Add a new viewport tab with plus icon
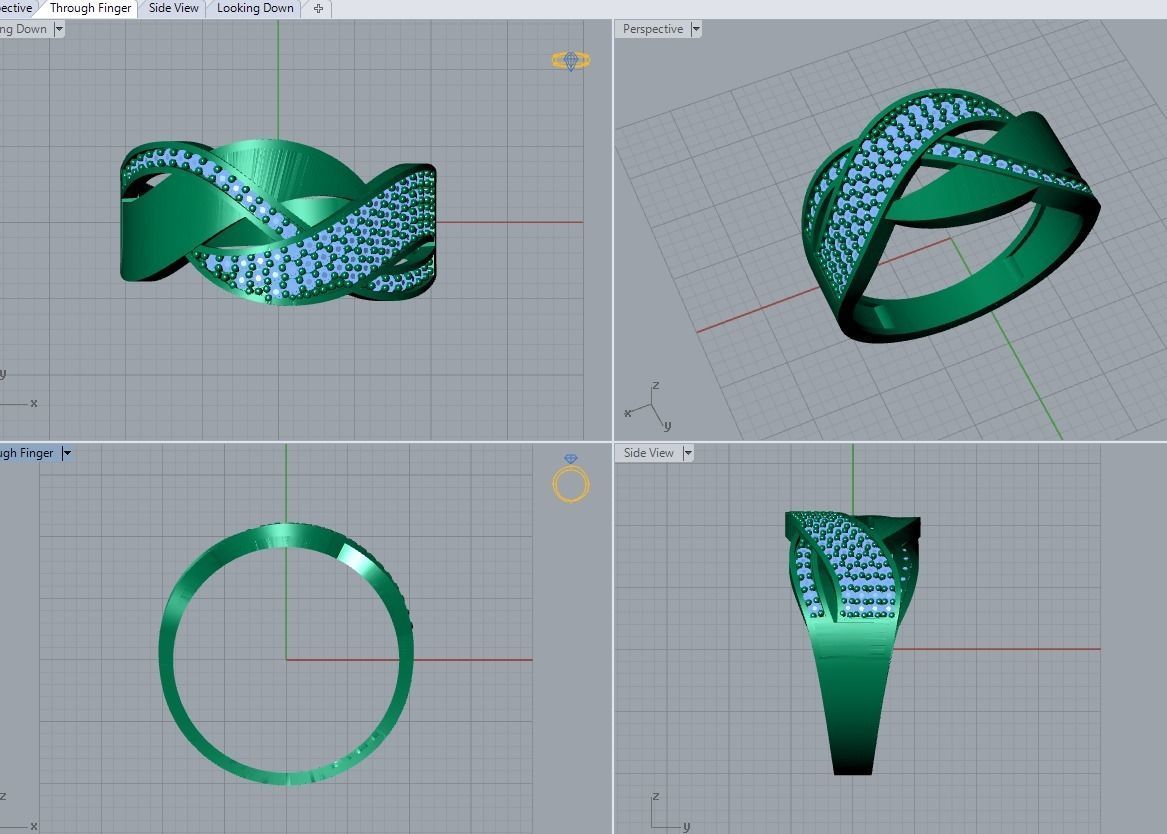The image size is (1167, 834). pos(318,9)
